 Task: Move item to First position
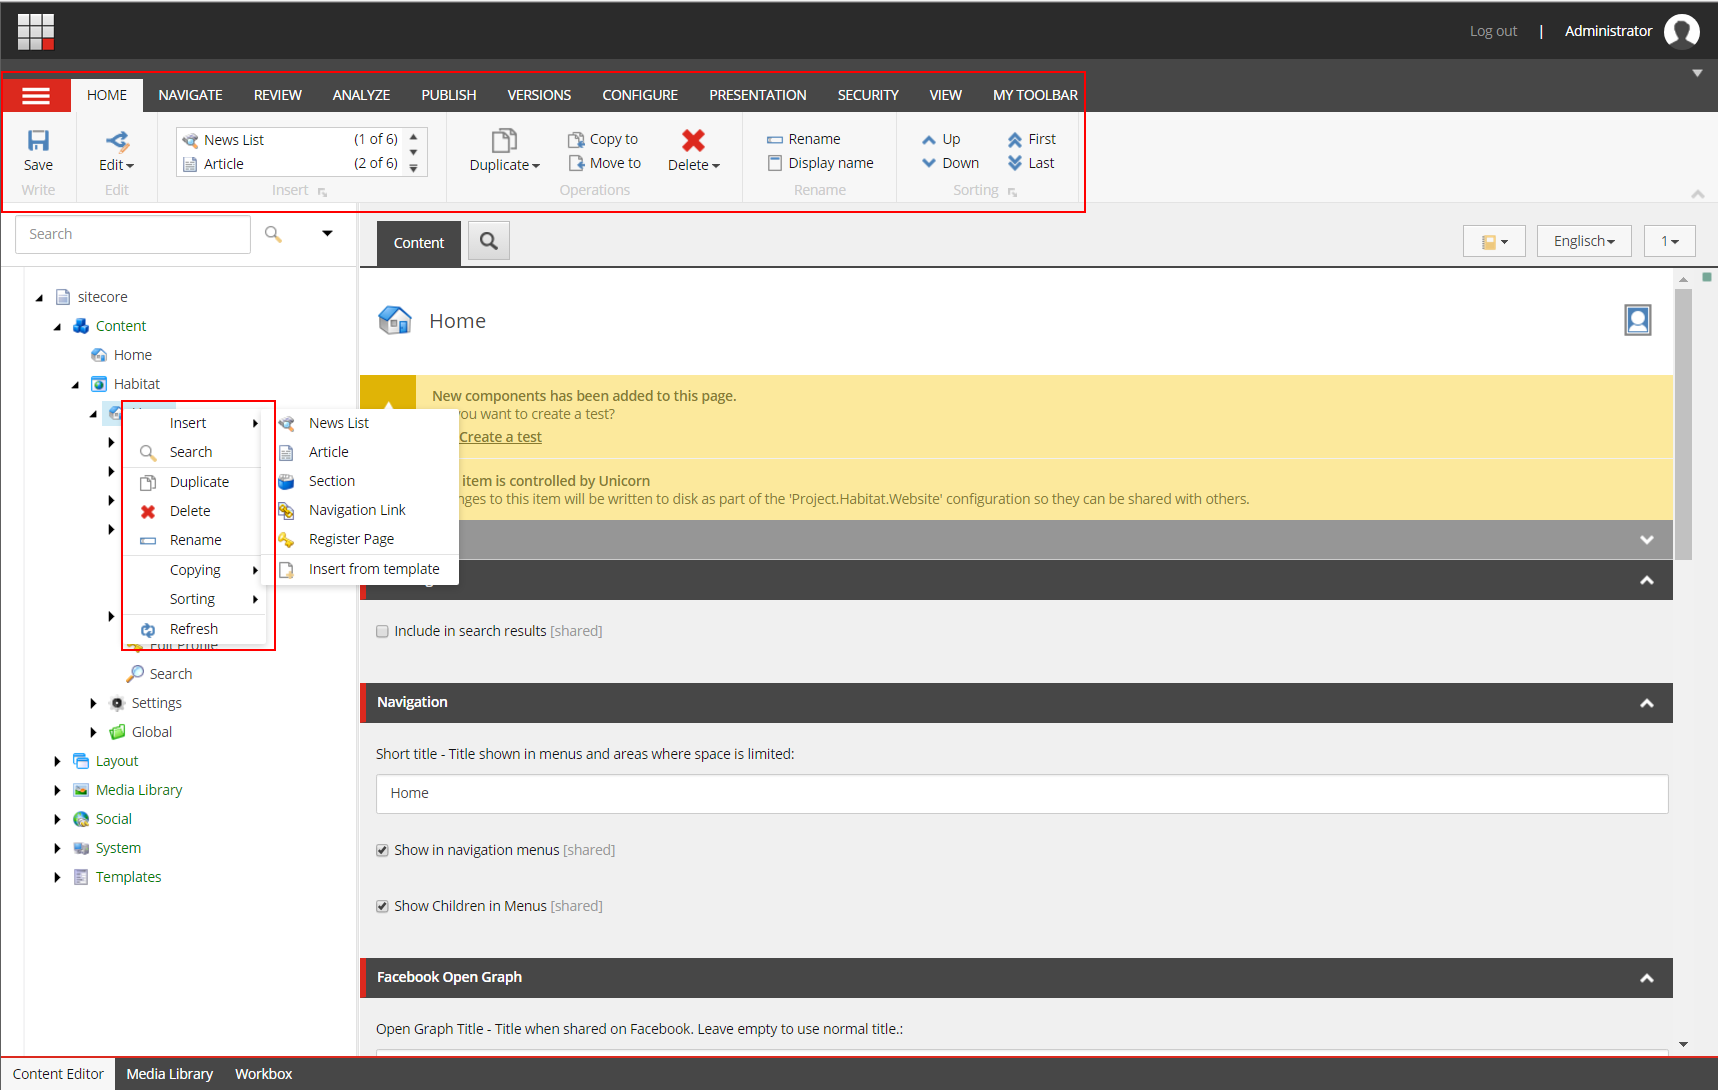[1031, 139]
